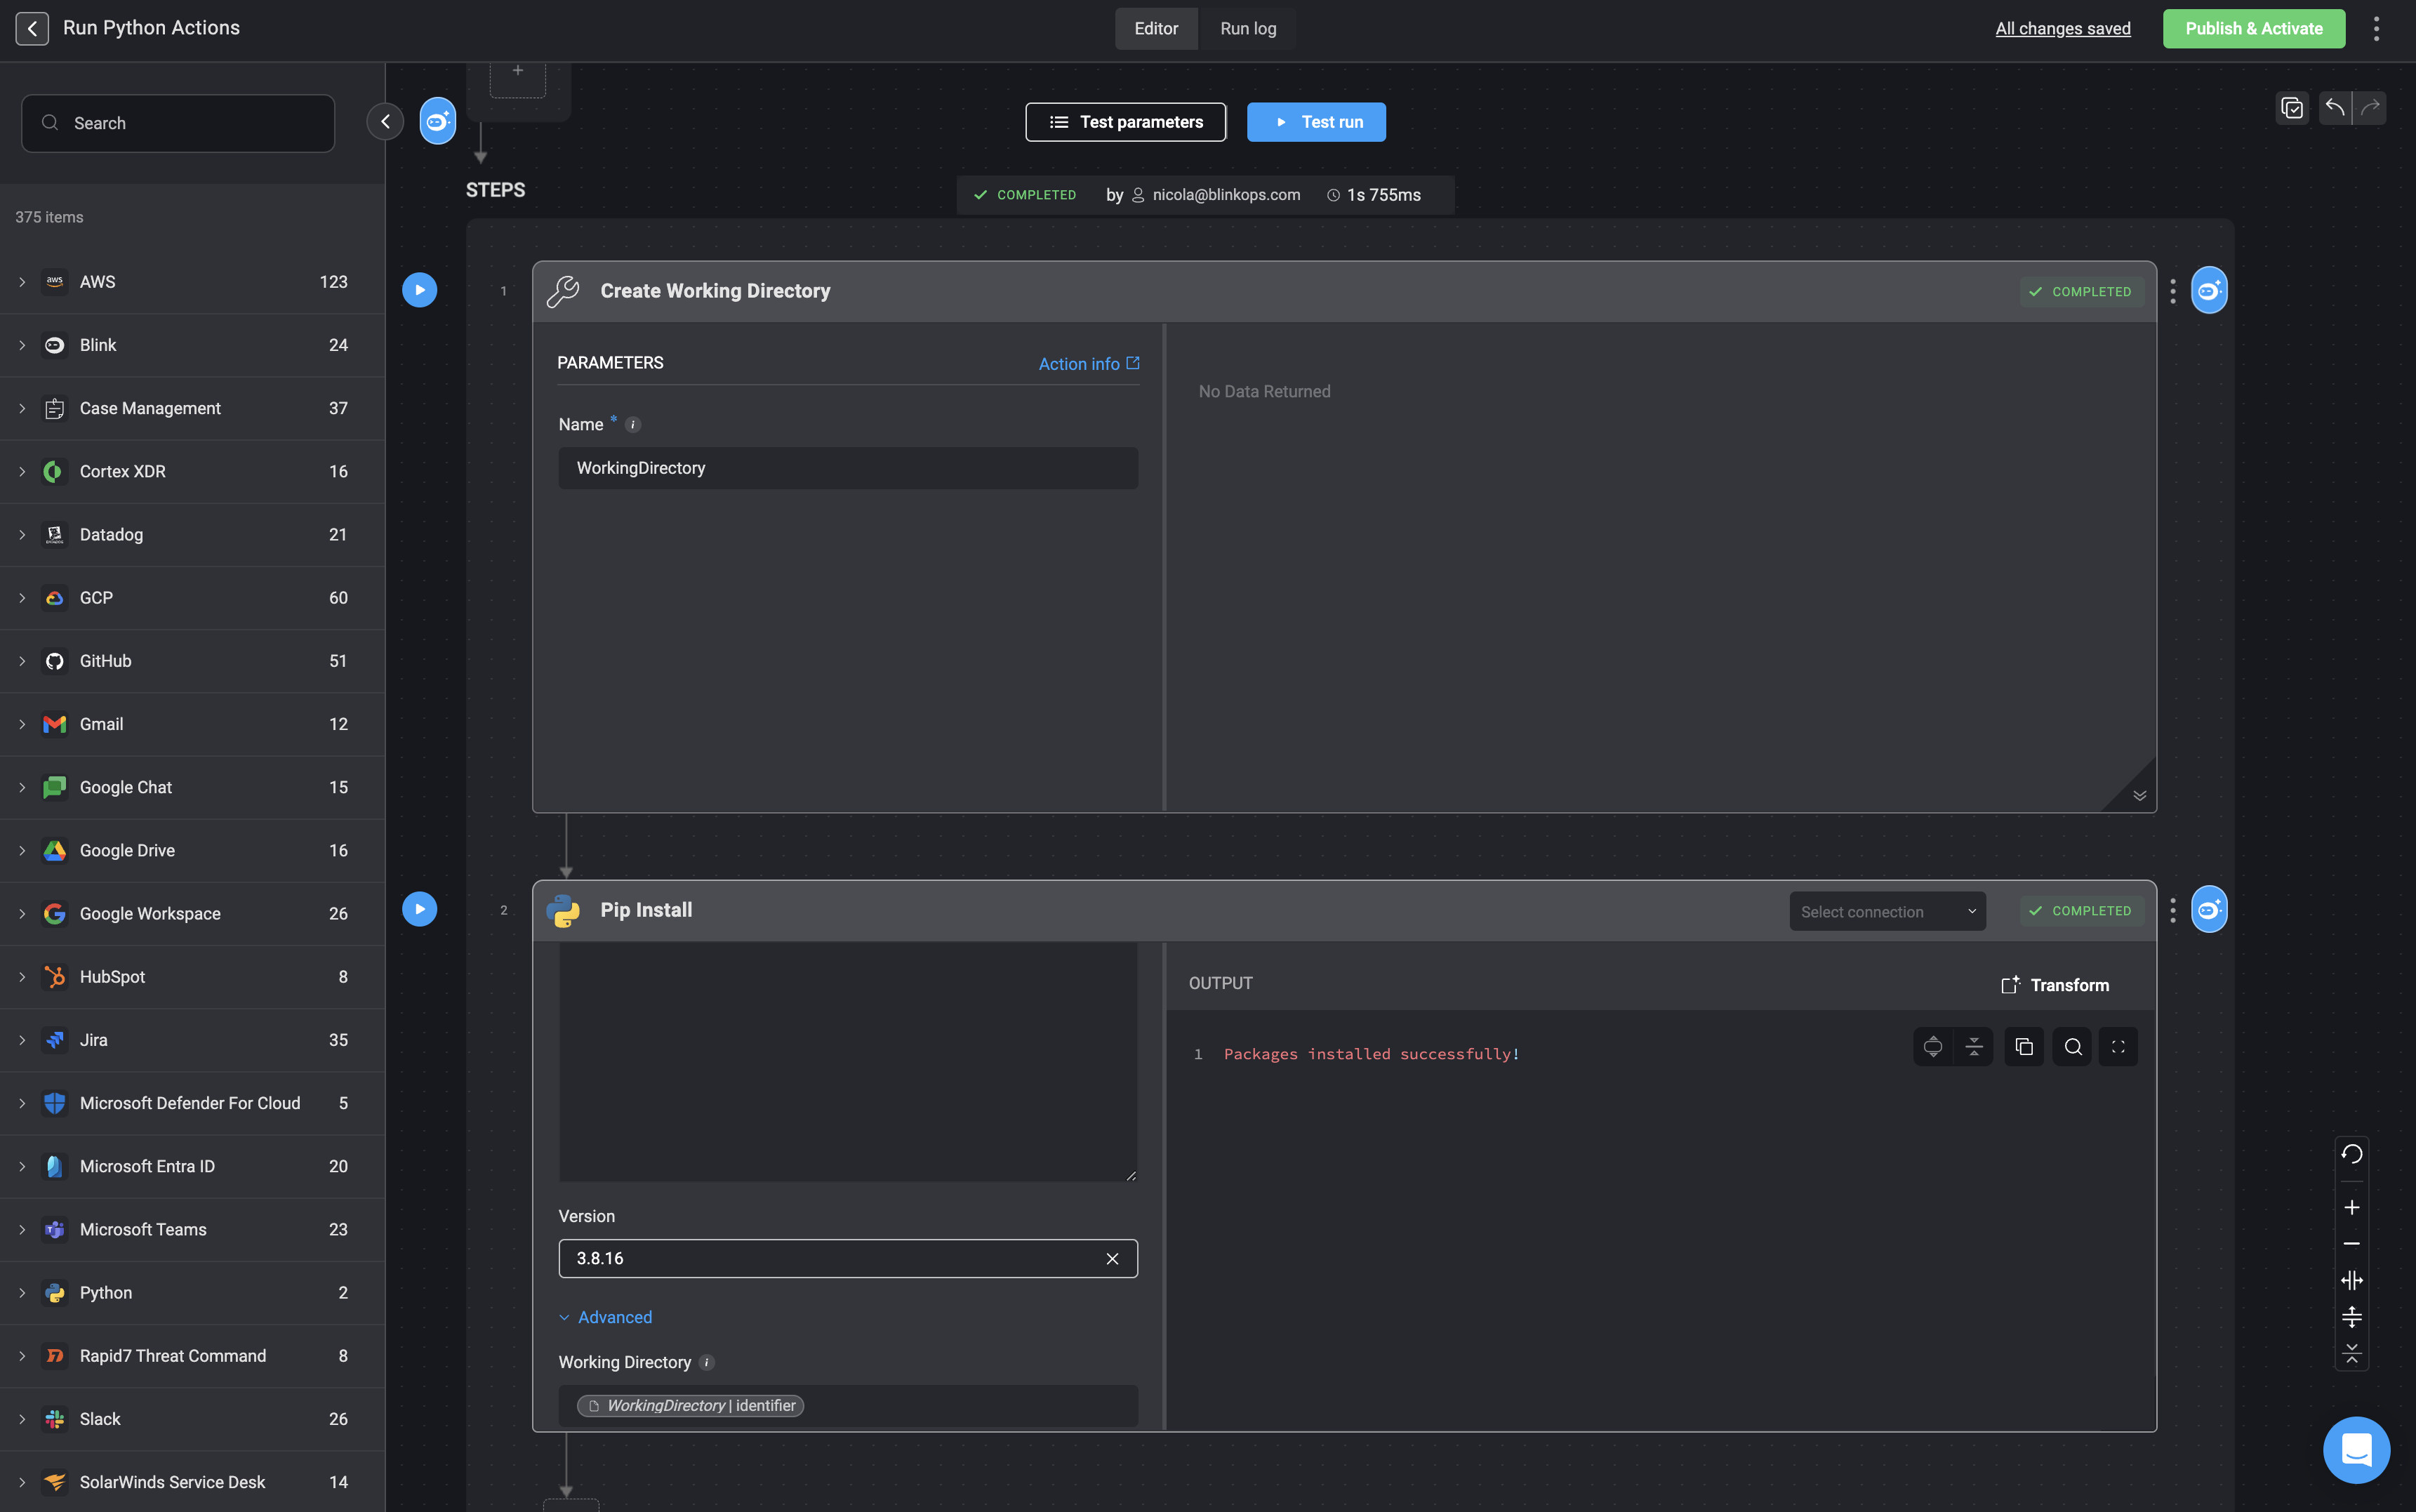
Task: Open the copy workflow icon in the top right
Action: (x=2291, y=108)
